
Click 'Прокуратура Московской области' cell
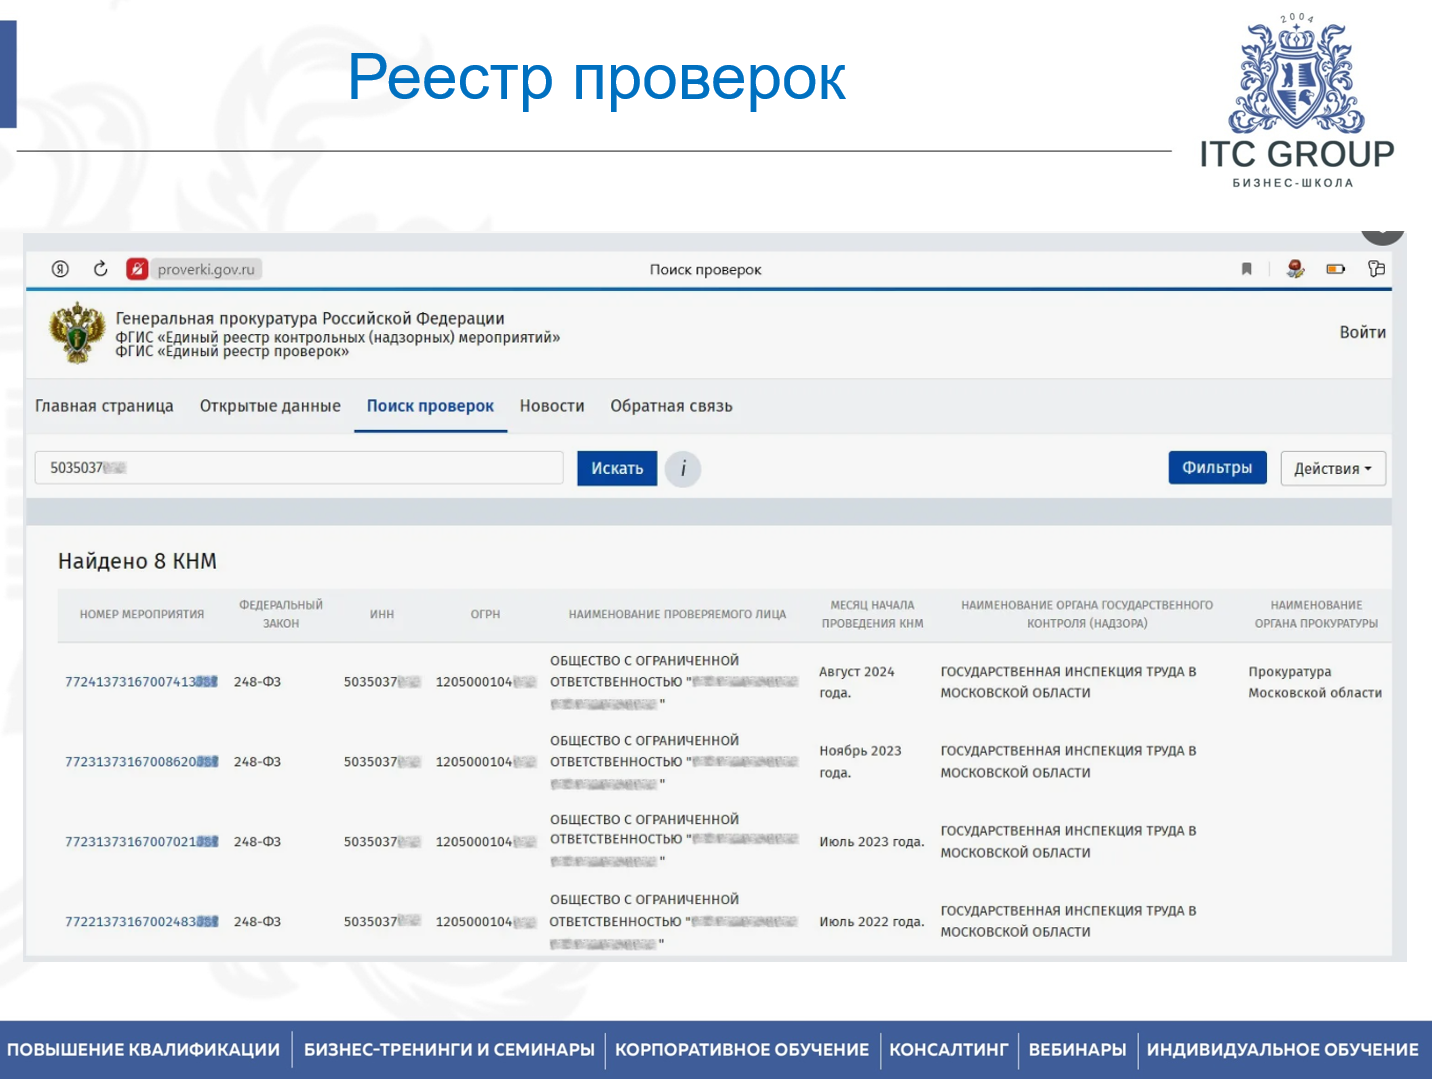(x=1315, y=682)
